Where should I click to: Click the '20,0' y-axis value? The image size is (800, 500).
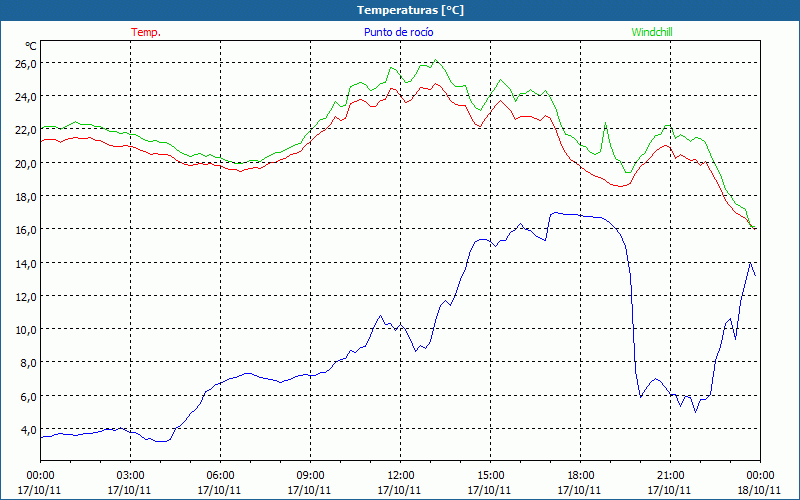[26, 164]
